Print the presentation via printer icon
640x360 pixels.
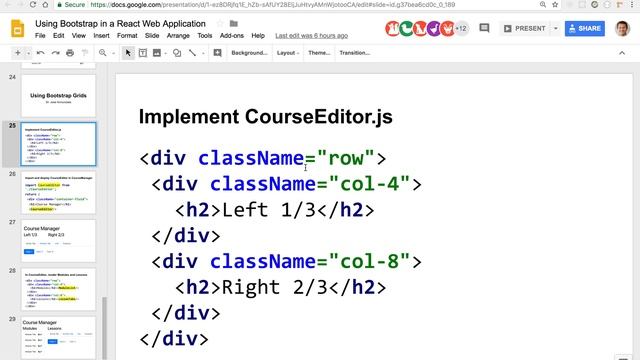(x=70, y=53)
